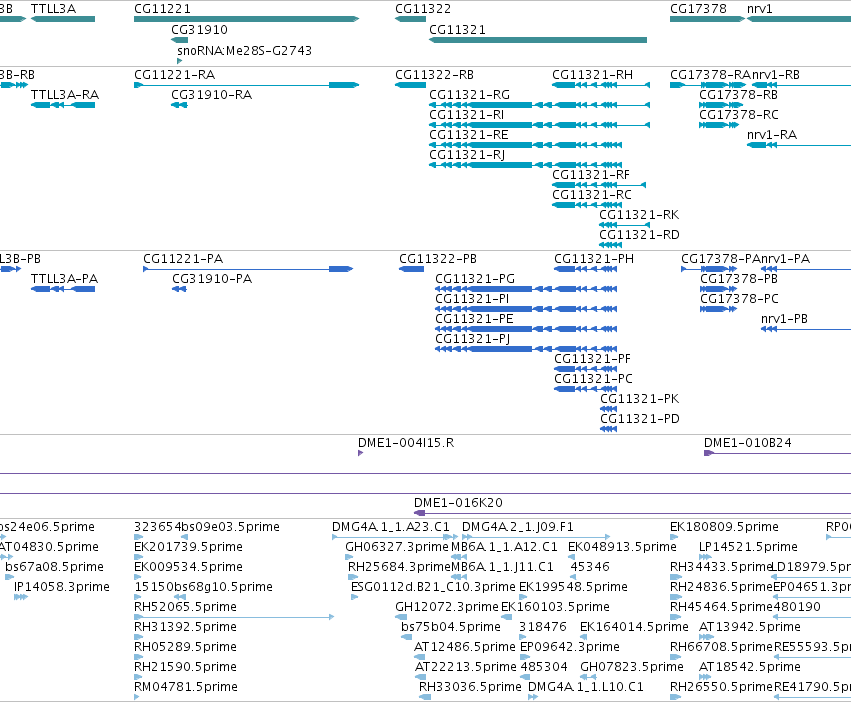Screen dimensions: 851x702
Task: Open transcript CG11321-RC
Action: click(592, 195)
